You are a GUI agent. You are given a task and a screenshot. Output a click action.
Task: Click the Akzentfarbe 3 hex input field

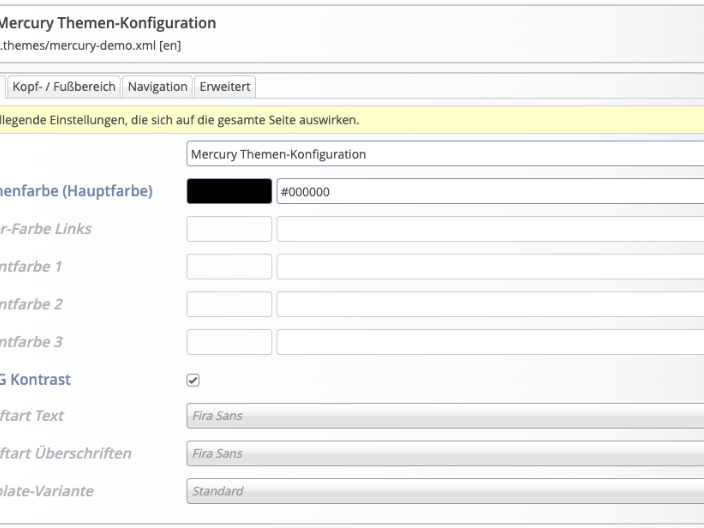[490, 342]
